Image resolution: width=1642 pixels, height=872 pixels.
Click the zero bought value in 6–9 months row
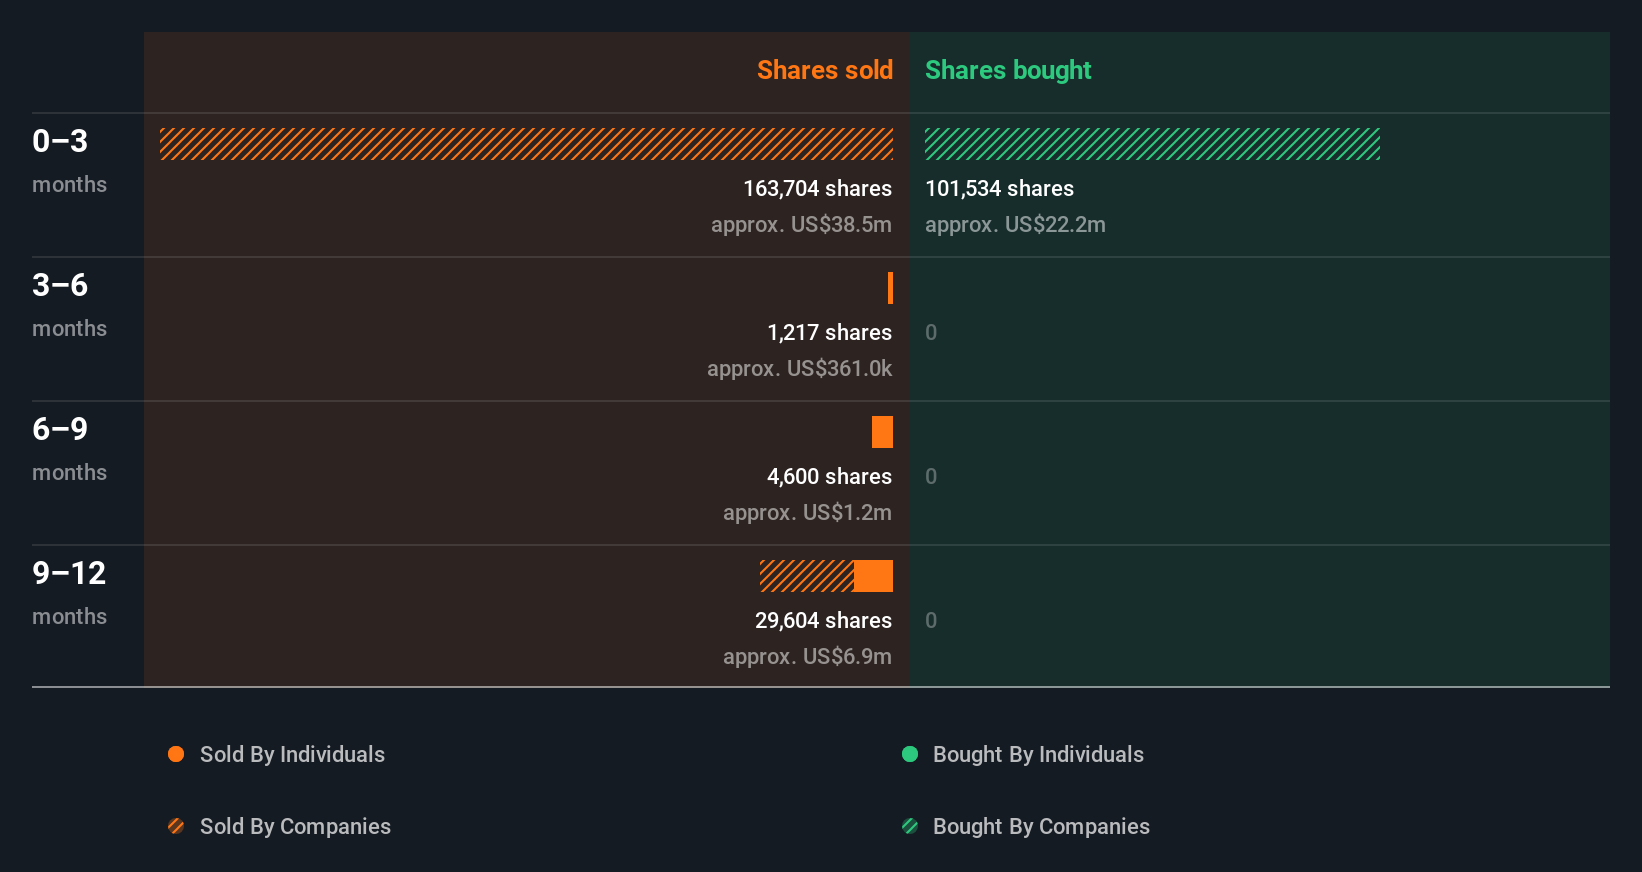[931, 476]
